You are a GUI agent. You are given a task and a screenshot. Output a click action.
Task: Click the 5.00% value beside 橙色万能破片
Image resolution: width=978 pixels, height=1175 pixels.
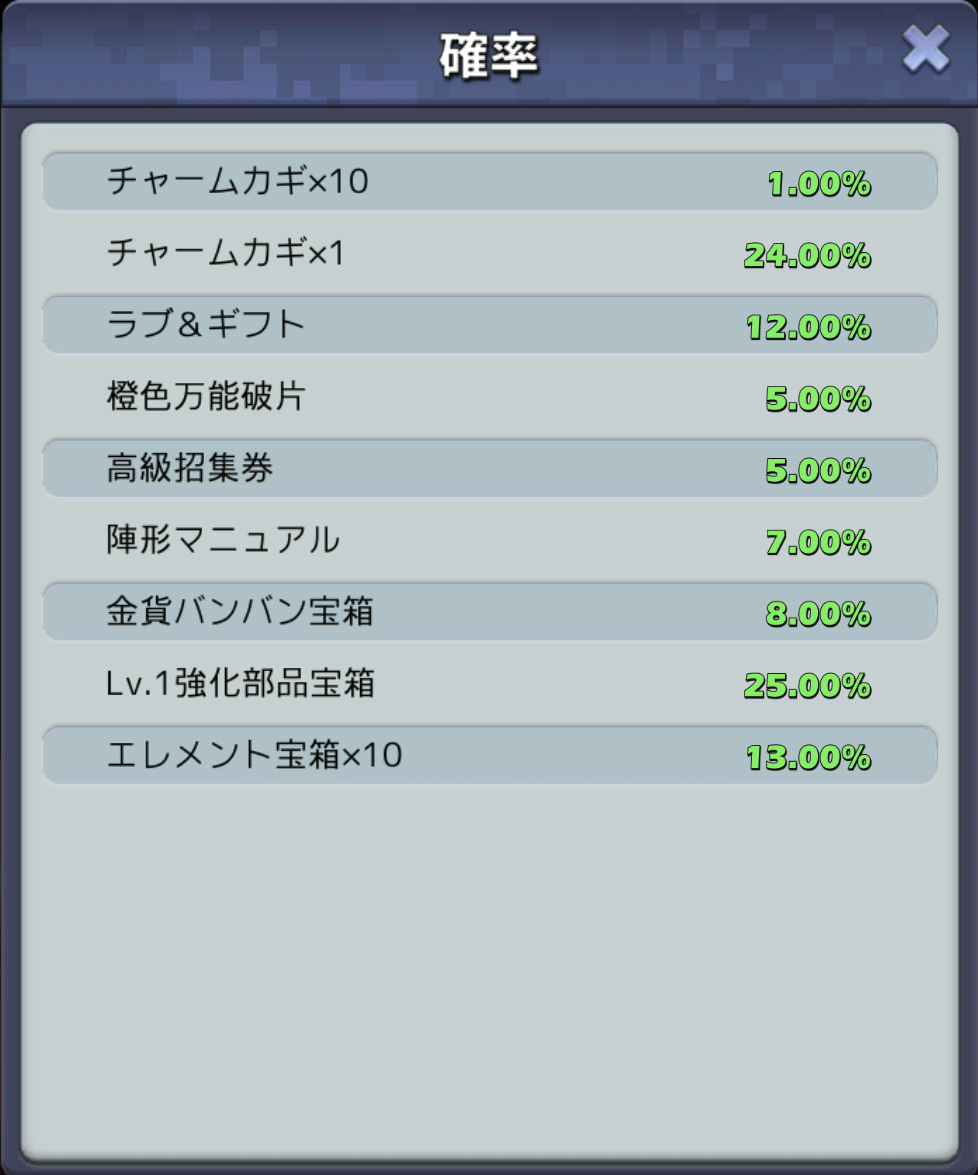pos(818,399)
